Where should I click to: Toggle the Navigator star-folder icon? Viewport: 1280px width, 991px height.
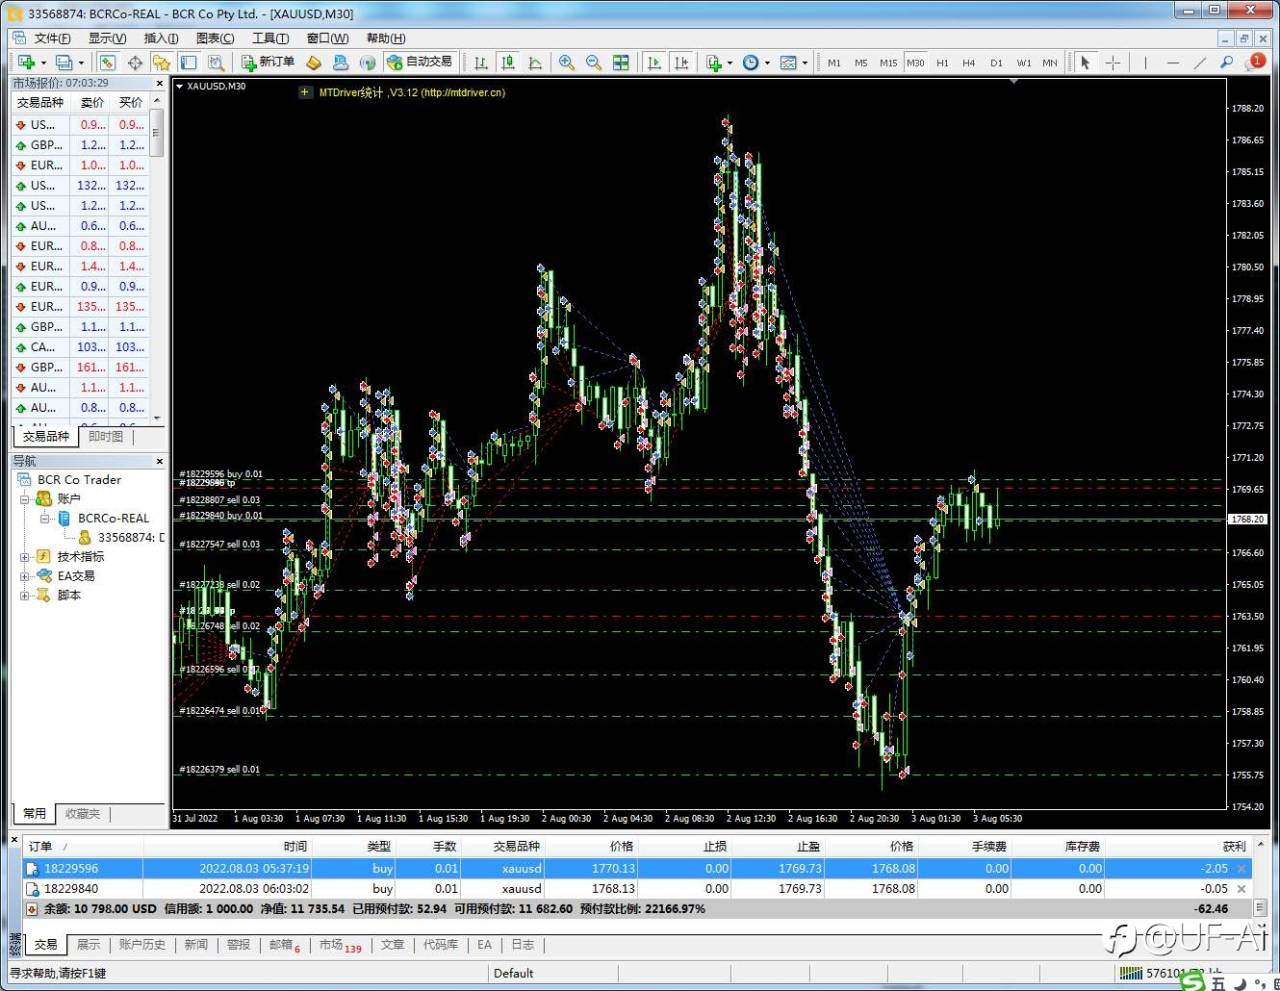[161, 62]
